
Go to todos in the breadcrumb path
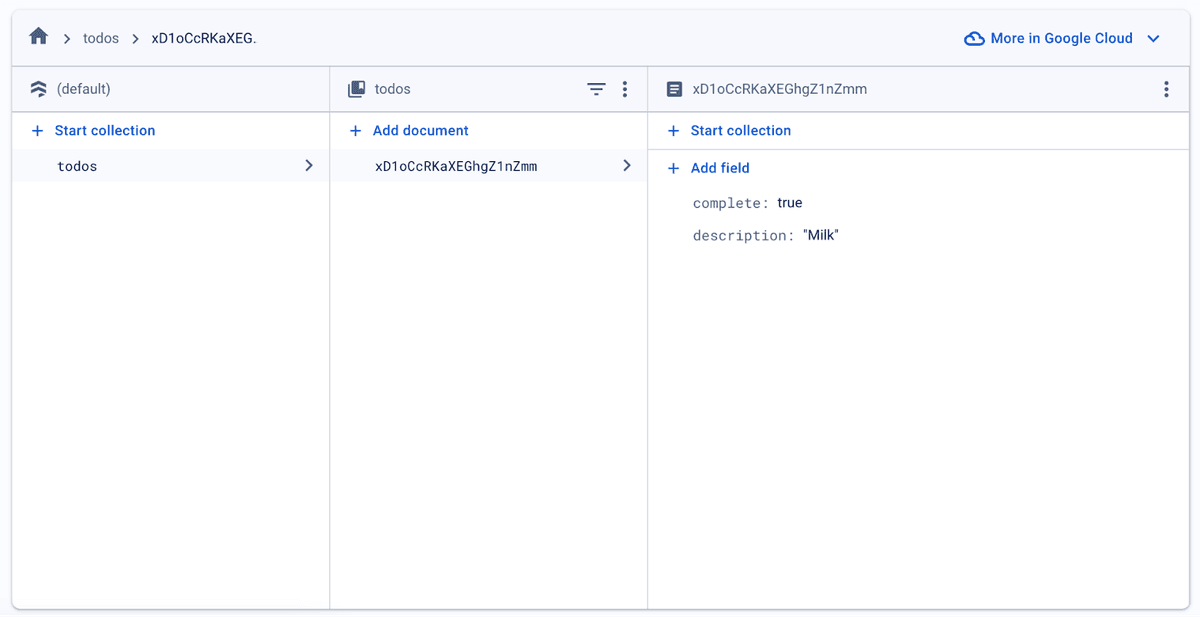(101, 39)
